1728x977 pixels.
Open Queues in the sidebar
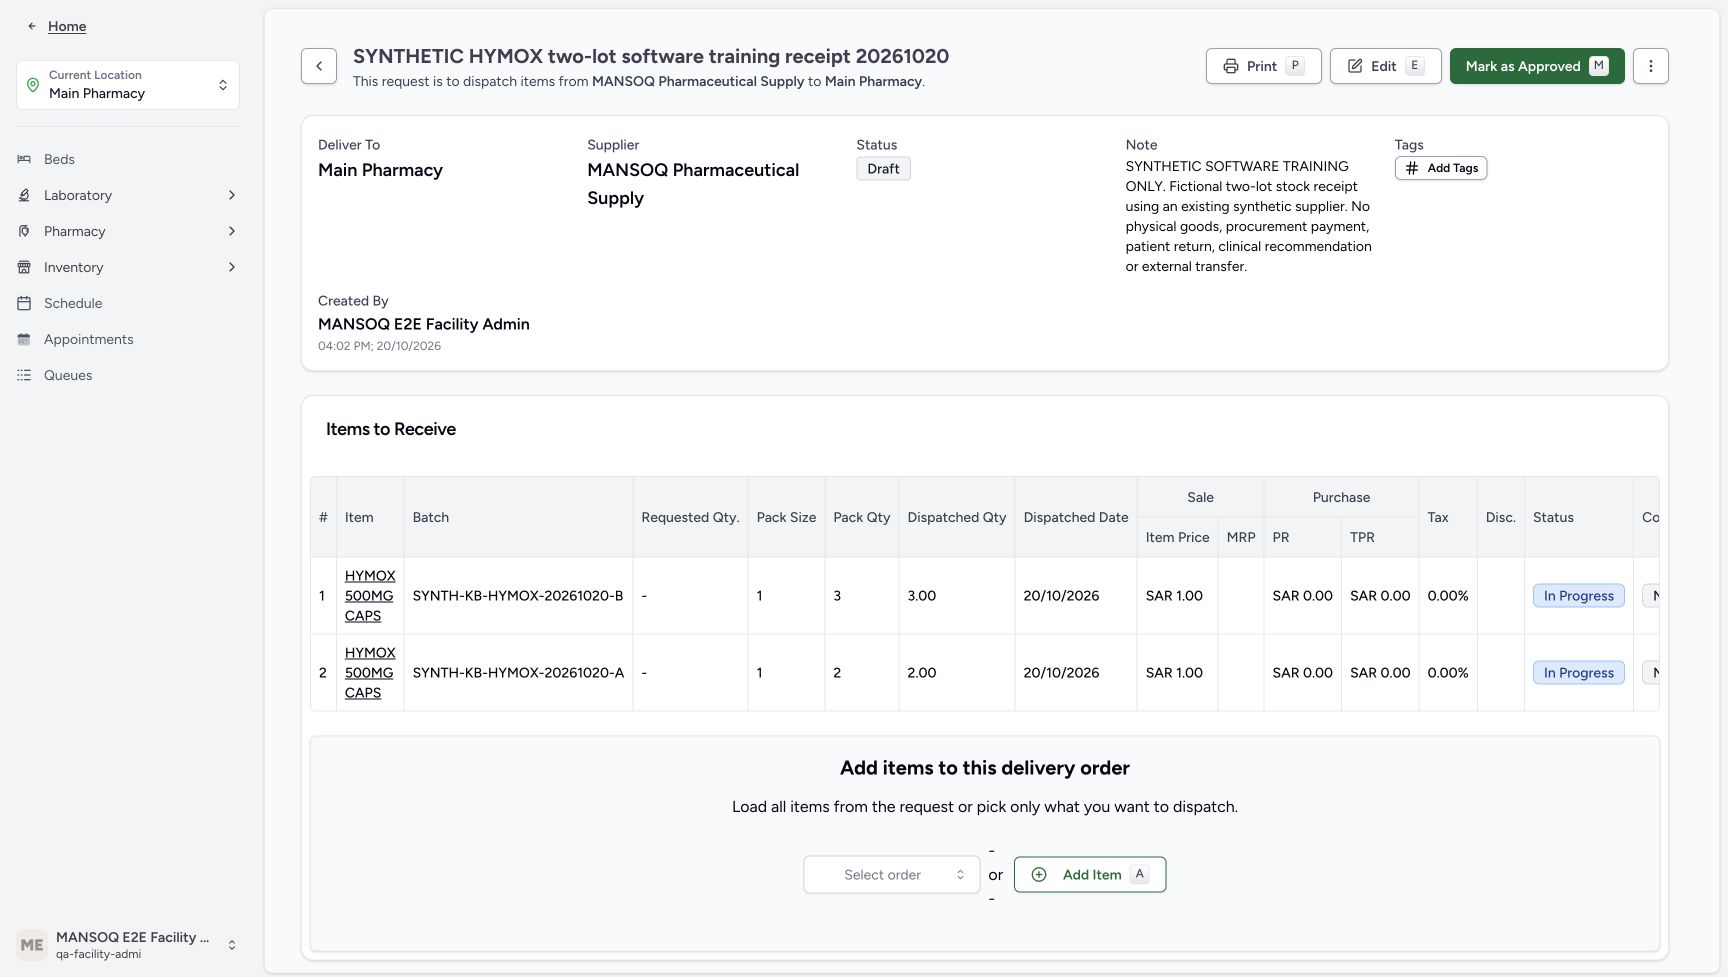coord(128,375)
